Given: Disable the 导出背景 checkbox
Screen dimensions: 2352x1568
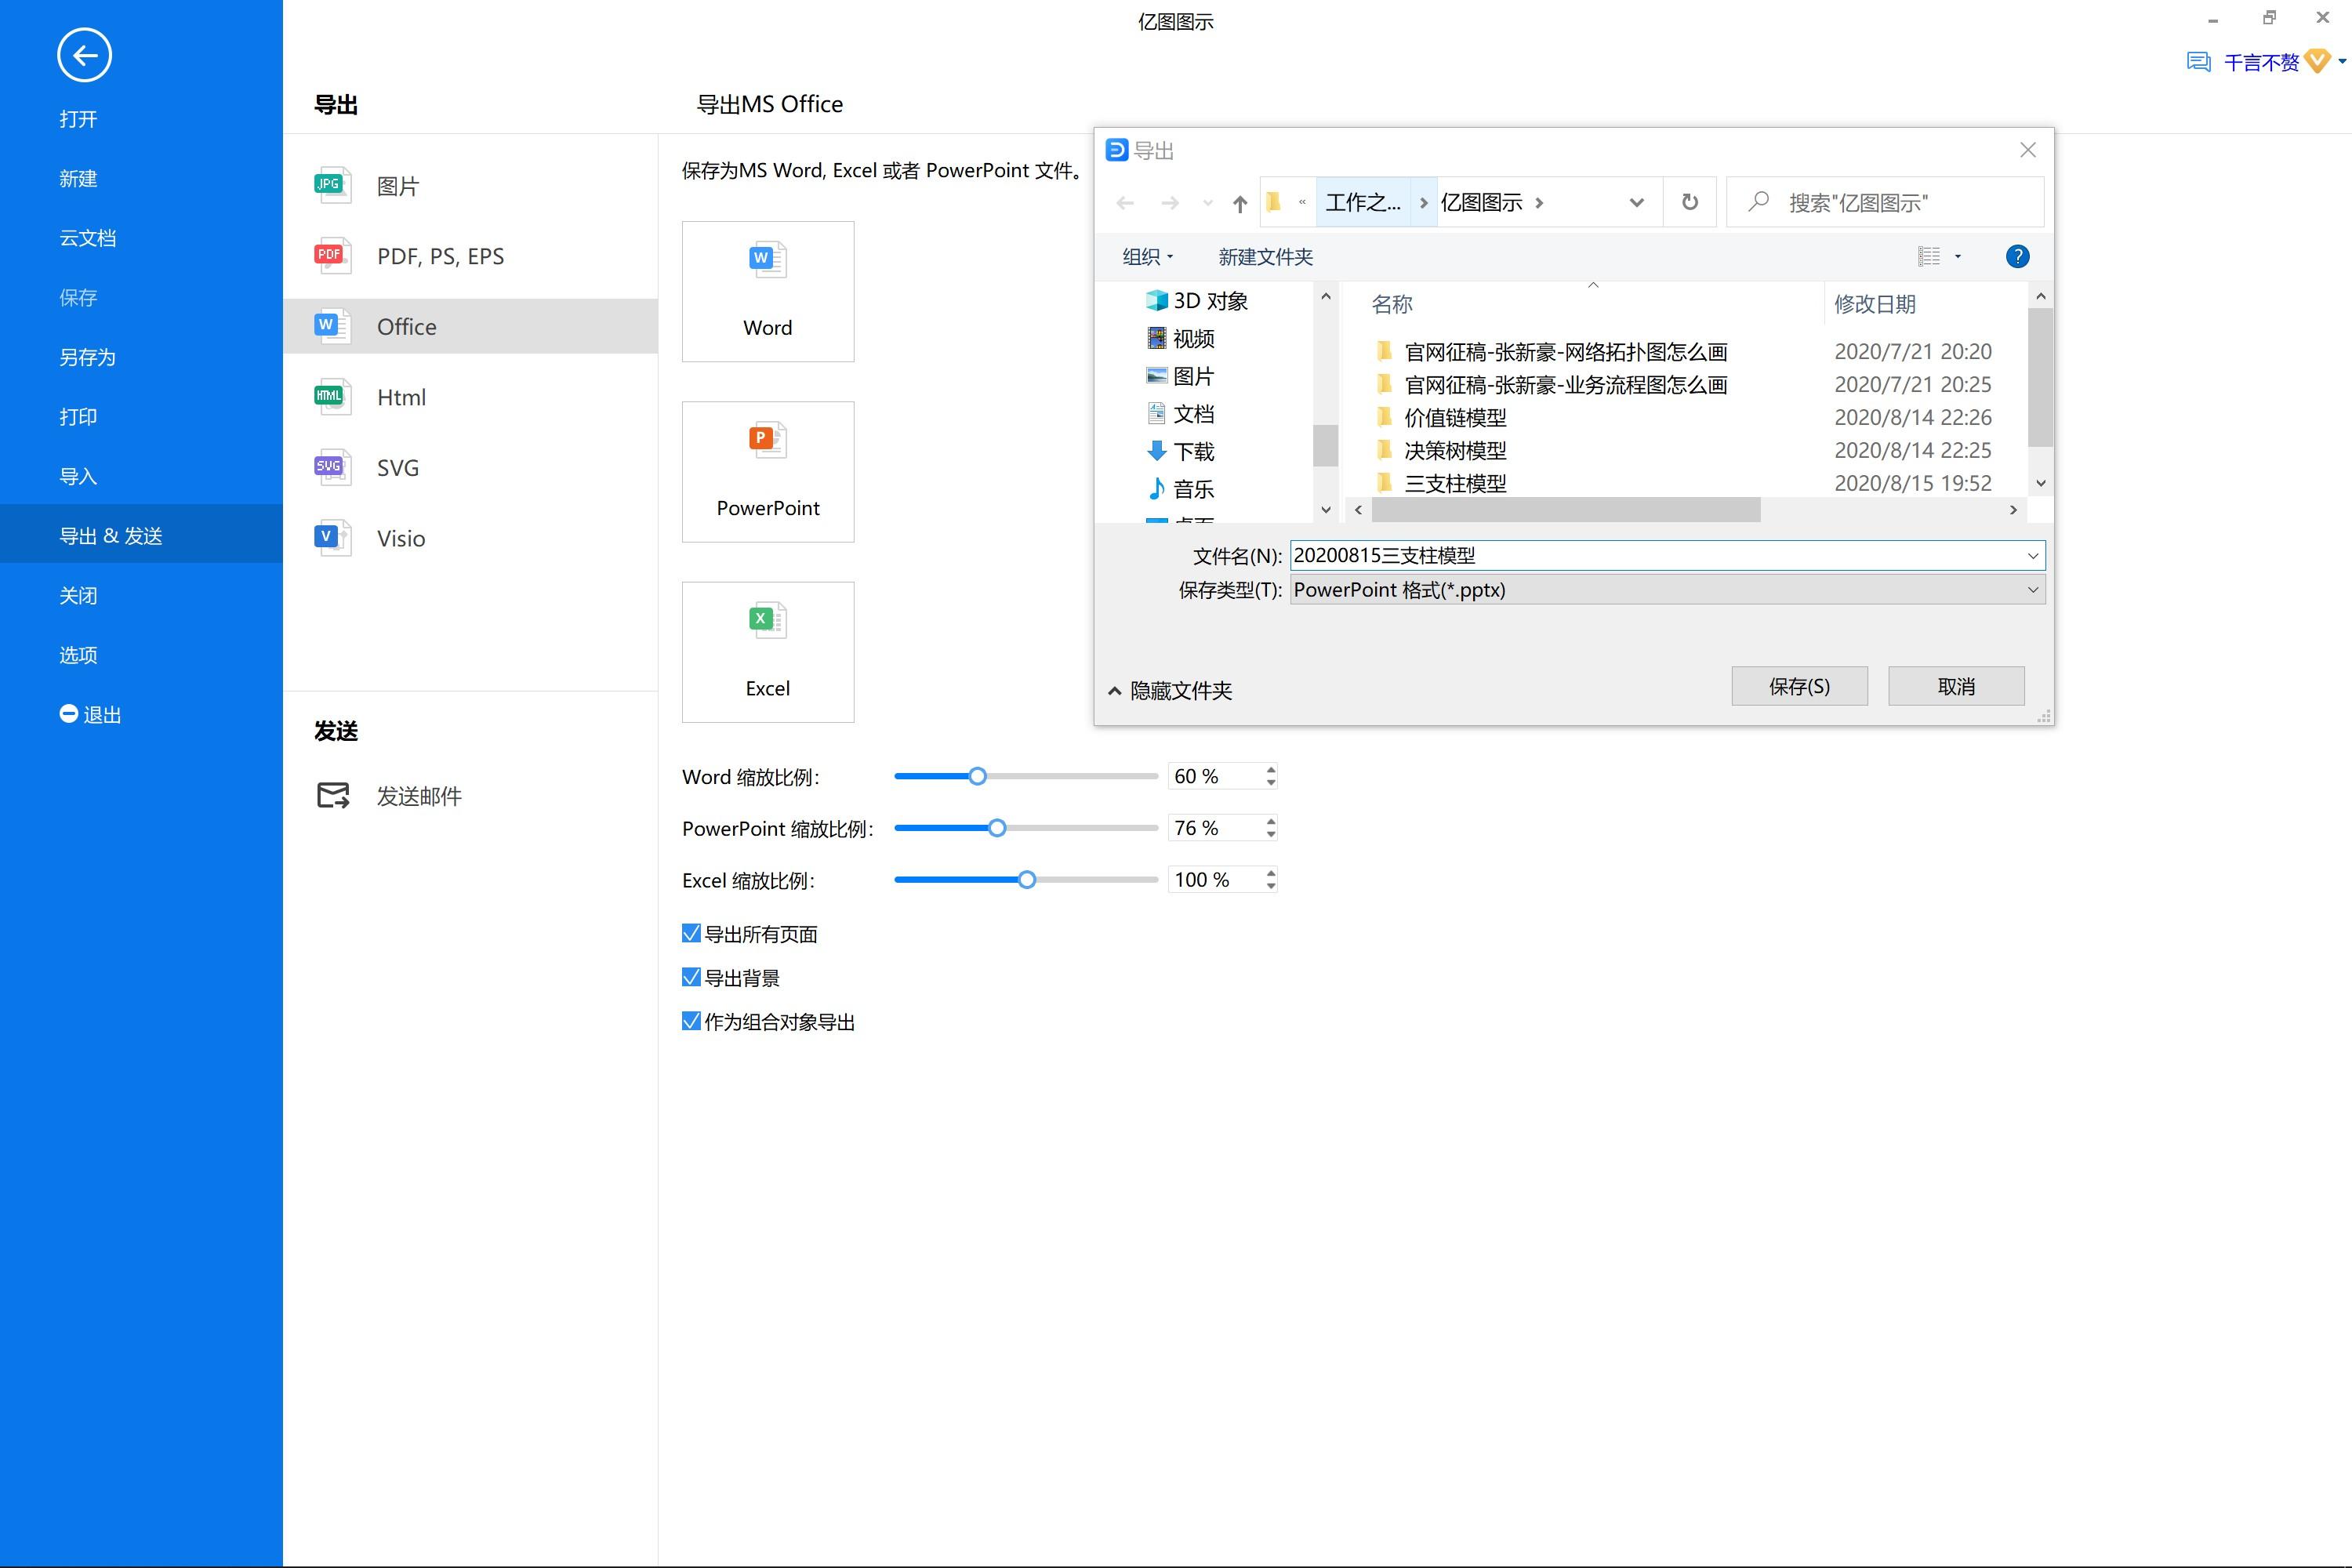Looking at the screenshot, I should point(689,977).
